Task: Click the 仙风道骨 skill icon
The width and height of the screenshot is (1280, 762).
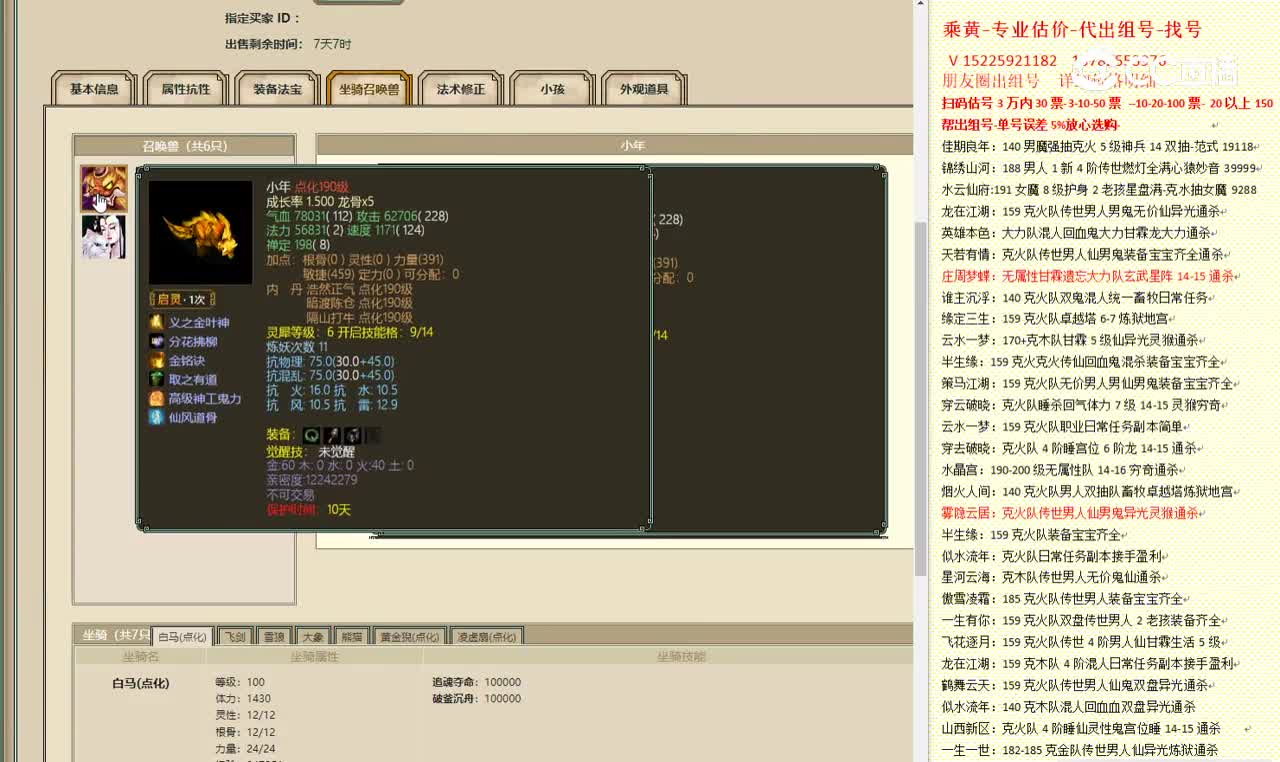Action: coord(156,417)
